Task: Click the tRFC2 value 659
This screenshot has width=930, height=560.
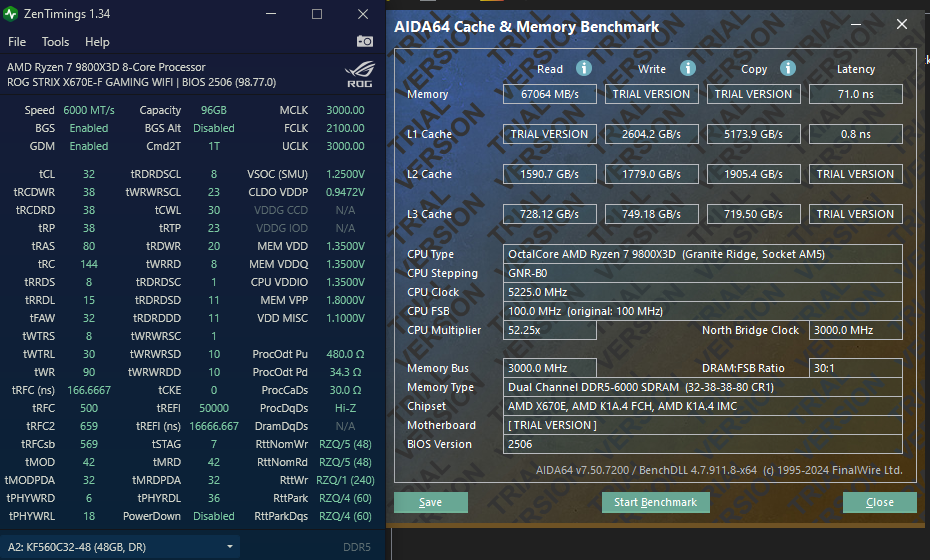Action: (89, 426)
